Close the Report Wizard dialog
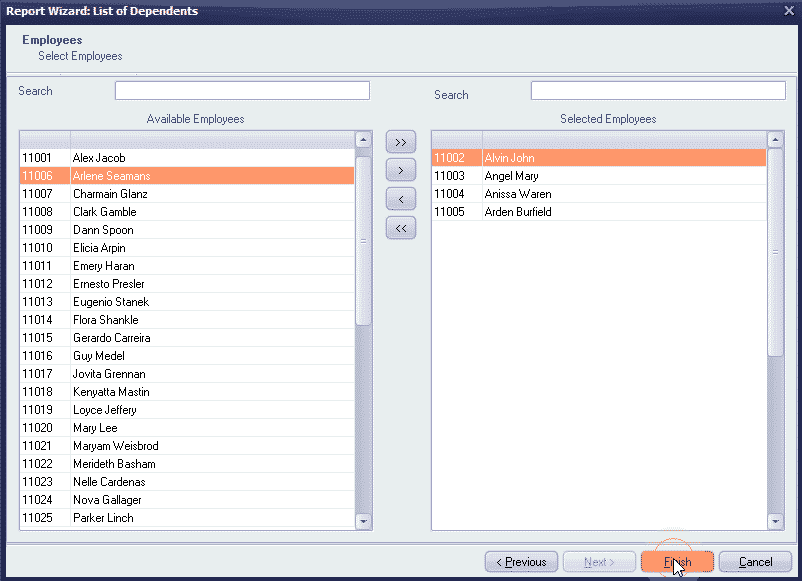Viewport: 802px width, 581px height. (x=787, y=11)
